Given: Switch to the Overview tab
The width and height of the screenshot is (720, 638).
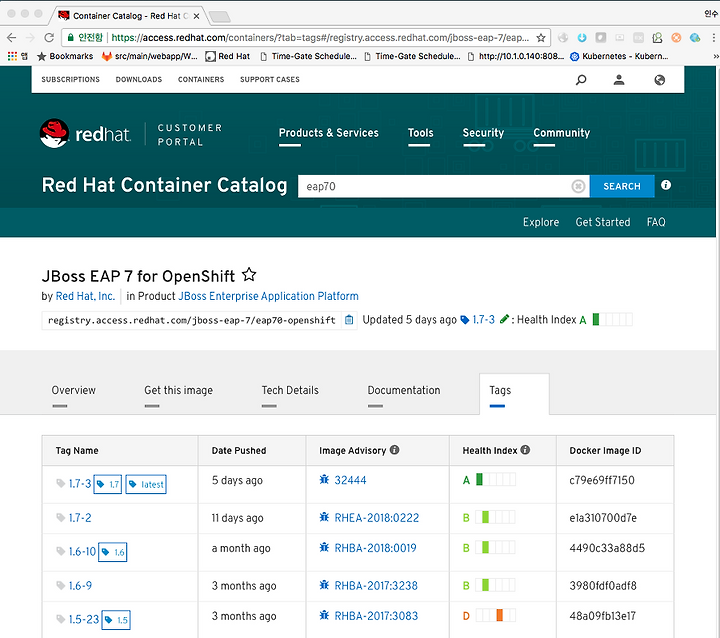Looking at the screenshot, I should point(73,390).
